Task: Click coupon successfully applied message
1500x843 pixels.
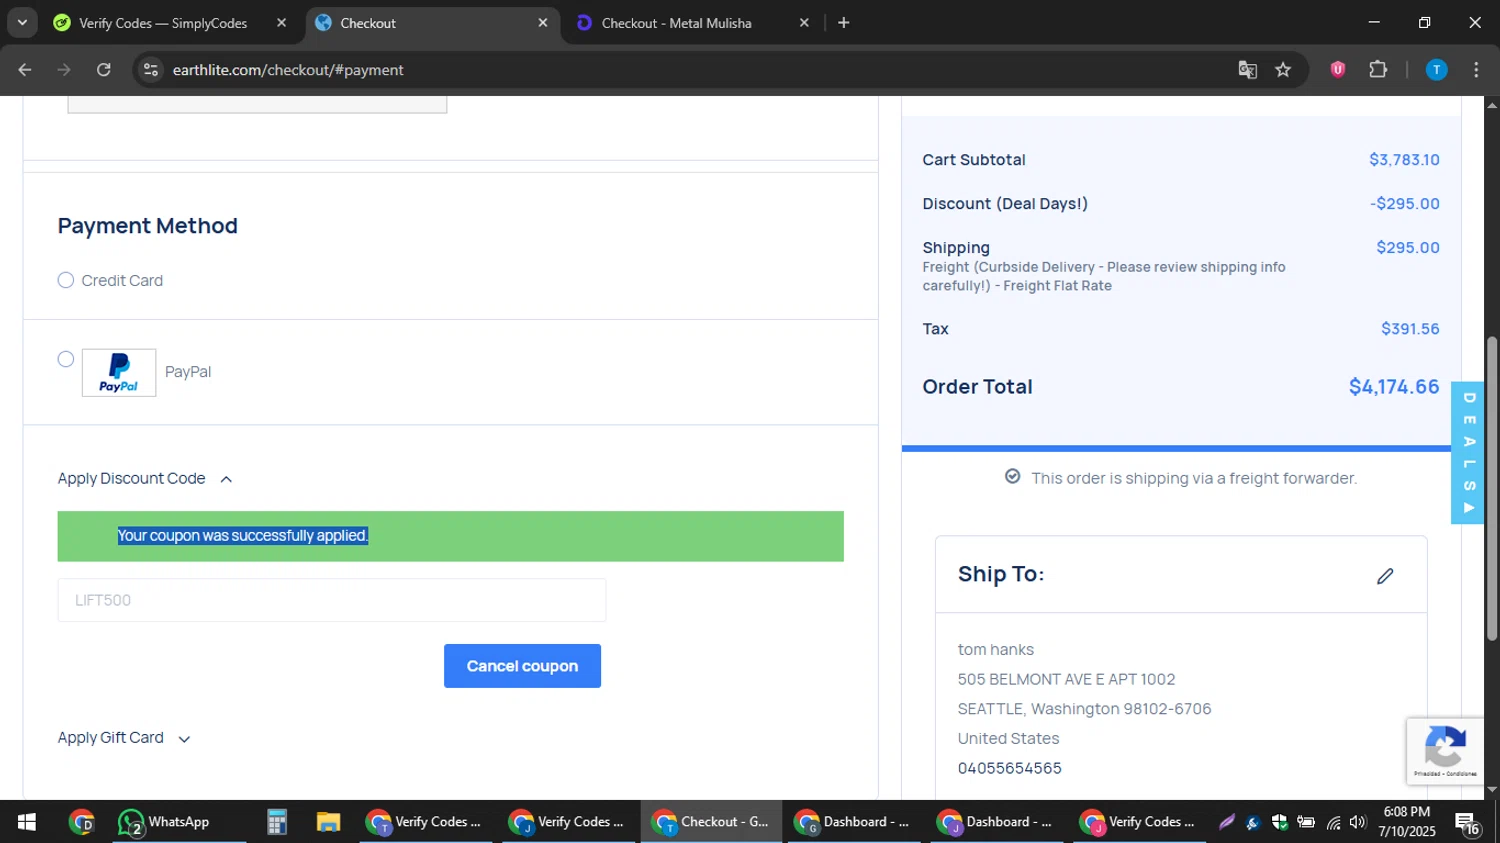Action: [x=243, y=536]
